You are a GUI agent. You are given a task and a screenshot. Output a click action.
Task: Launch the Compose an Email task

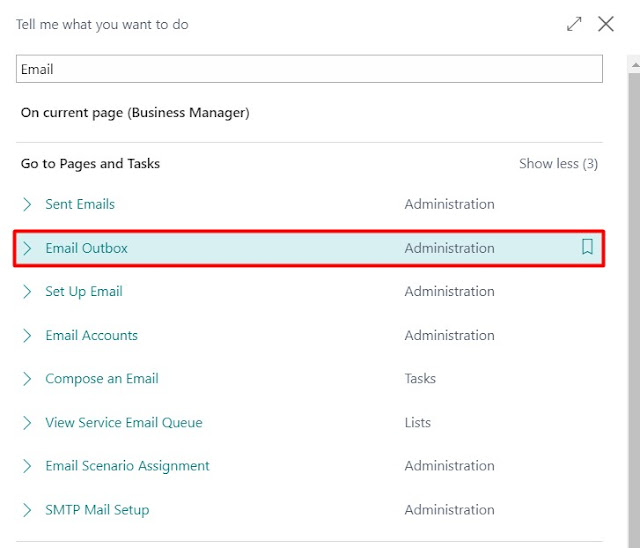(101, 378)
